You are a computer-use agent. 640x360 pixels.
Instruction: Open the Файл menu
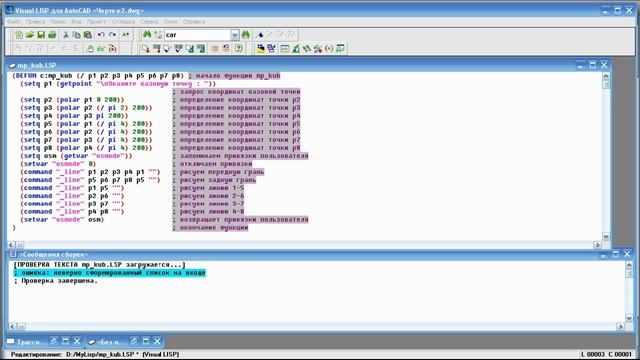click(14, 22)
